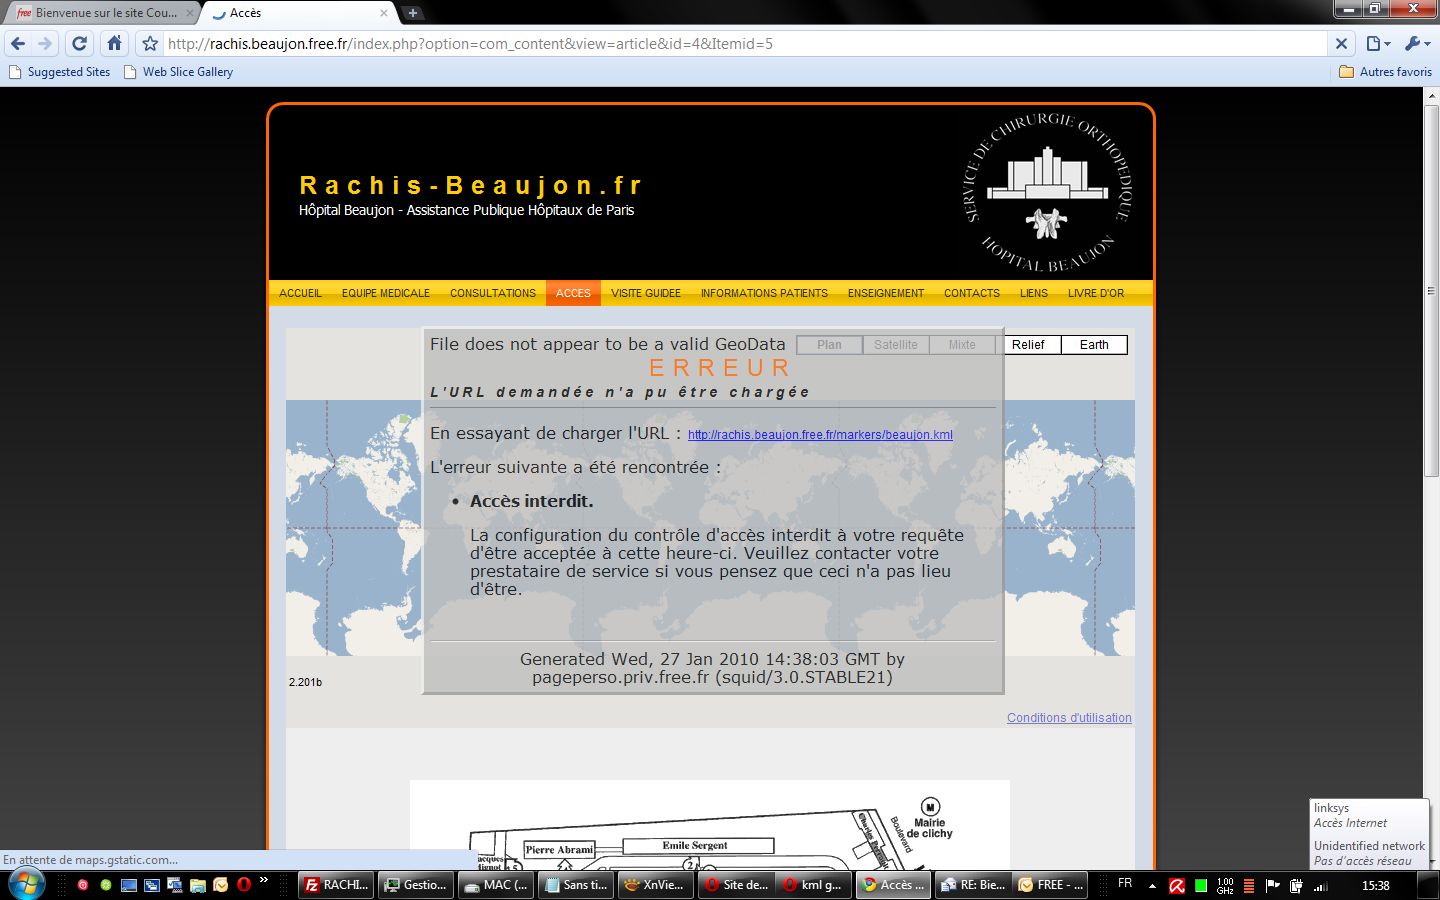Switch the map to Mixte view
The width and height of the screenshot is (1440, 900).
click(x=962, y=345)
